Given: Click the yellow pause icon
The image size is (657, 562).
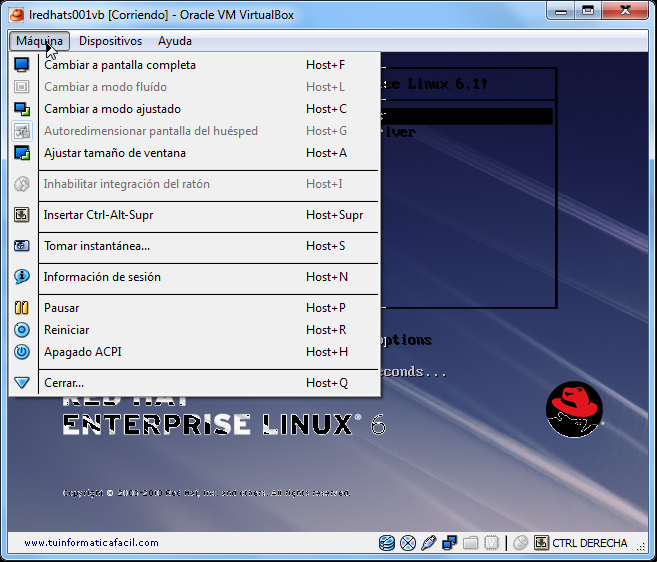Looking at the screenshot, I should (22, 308).
